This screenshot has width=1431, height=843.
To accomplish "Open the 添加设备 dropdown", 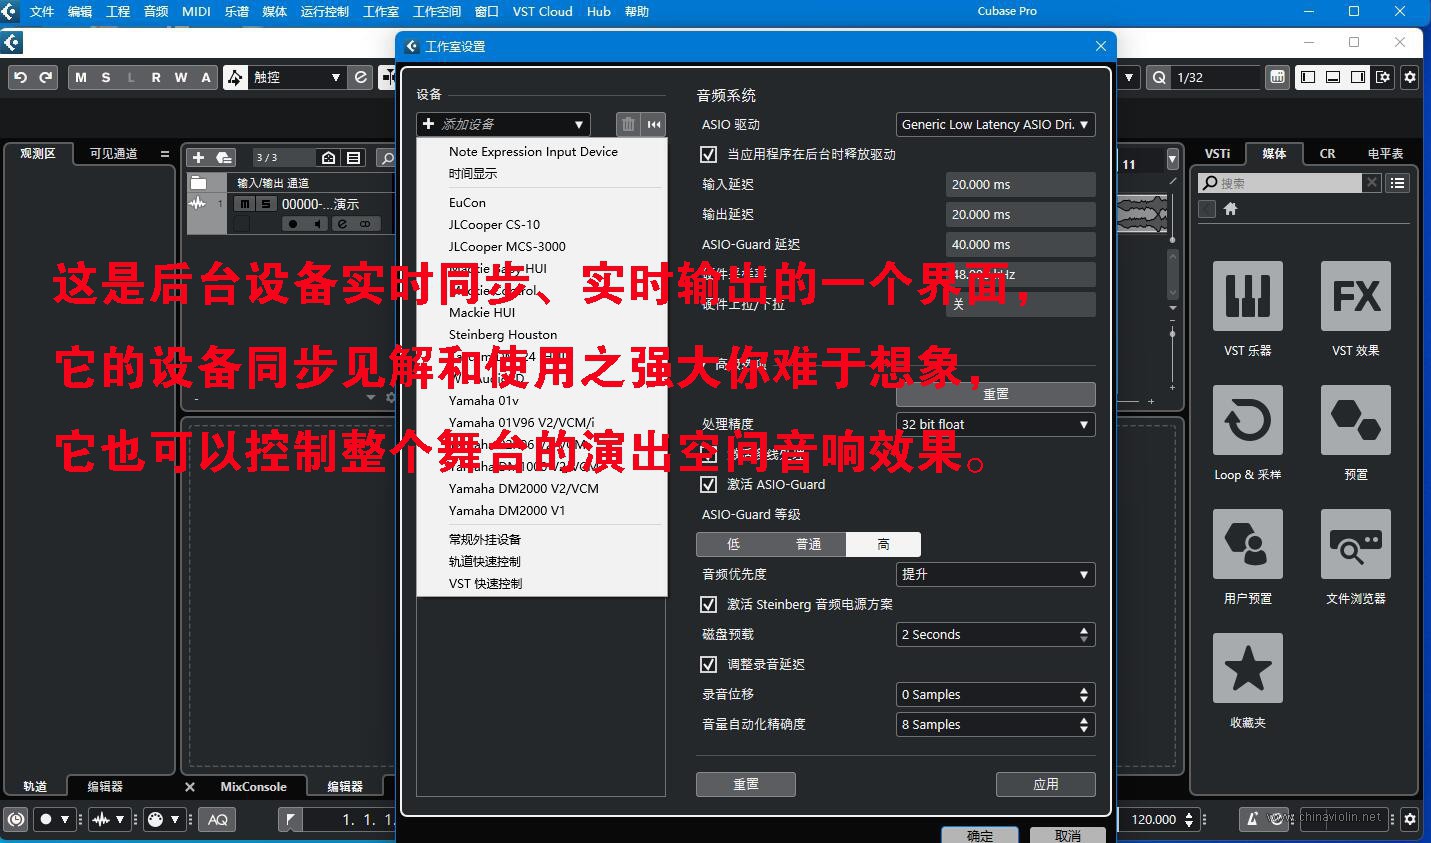I will coord(503,124).
